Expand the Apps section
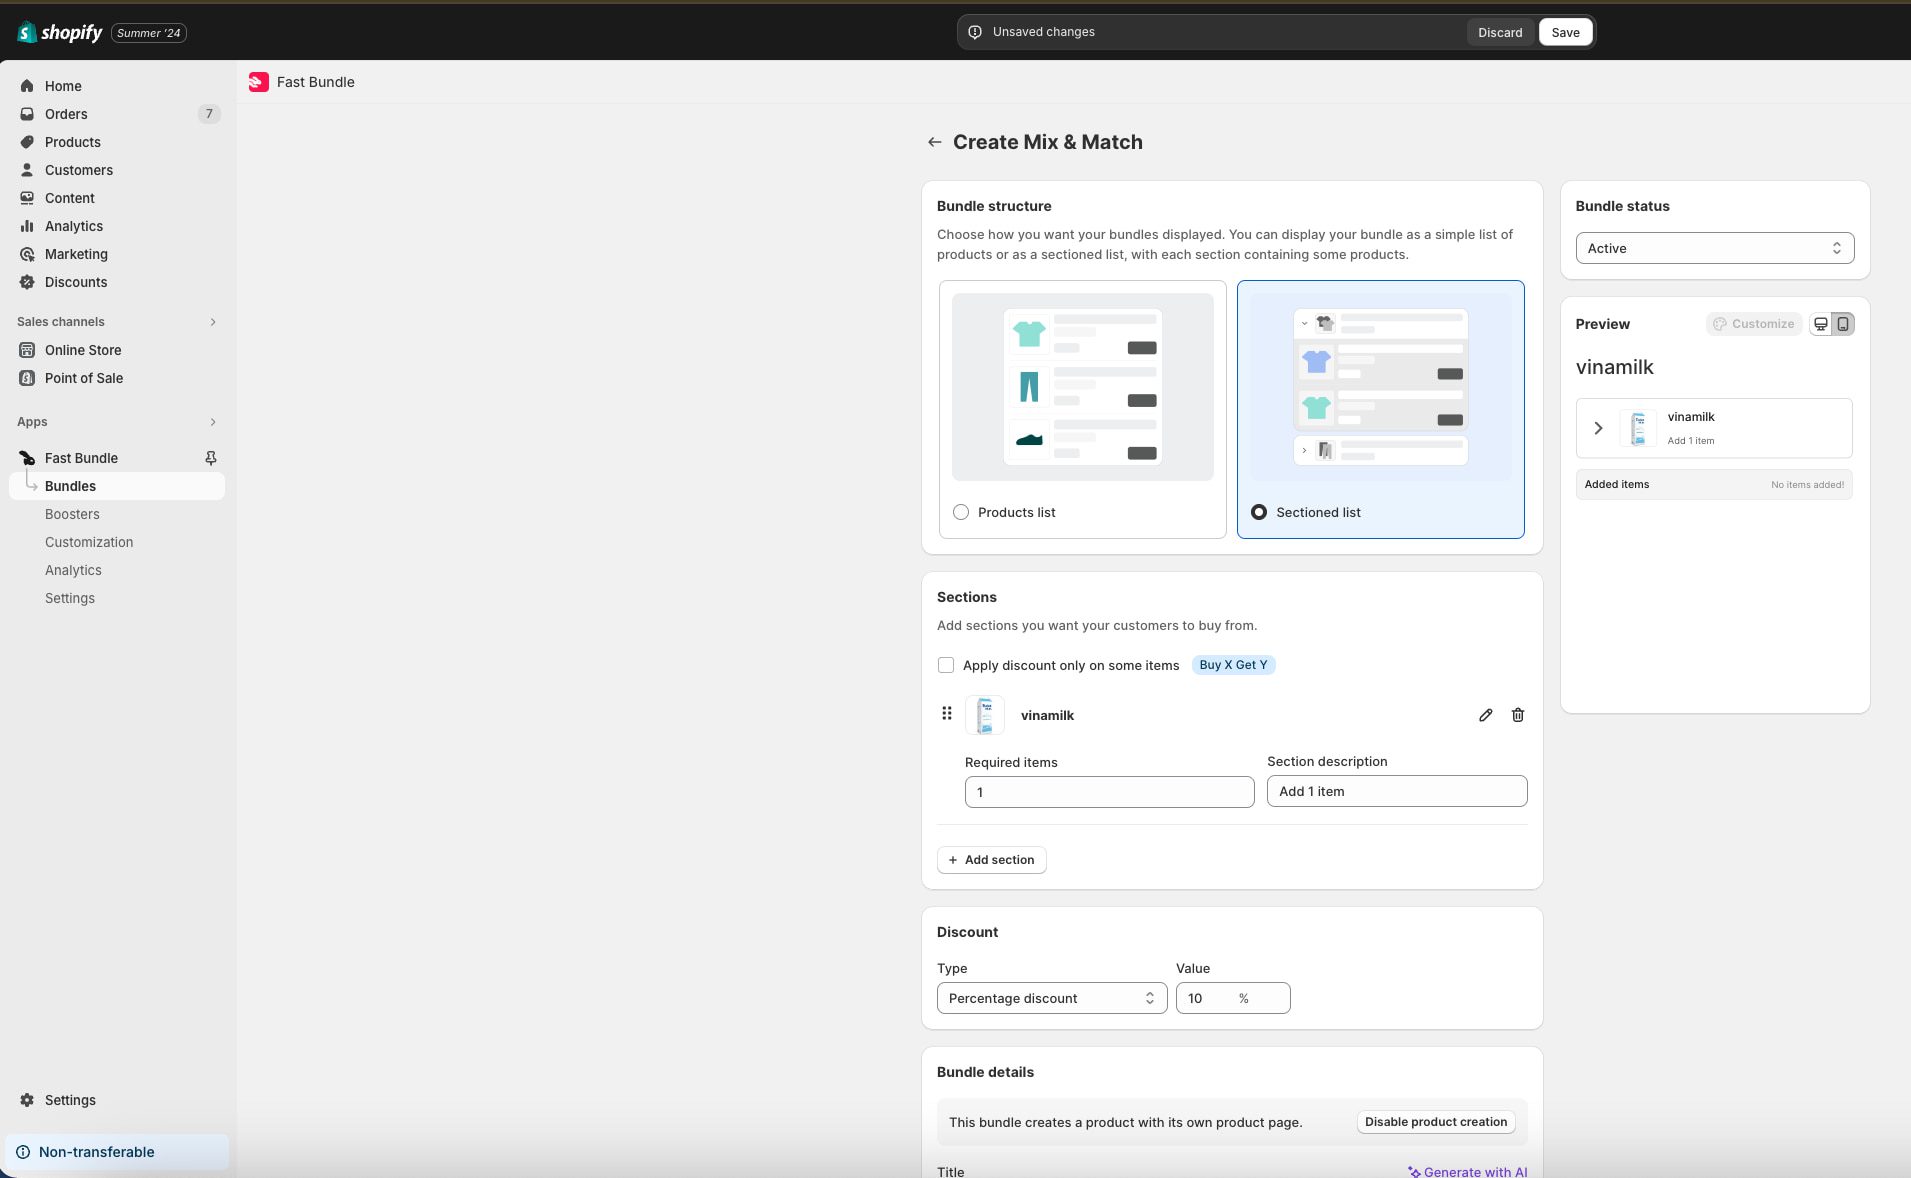1911x1178 pixels. [x=213, y=422]
